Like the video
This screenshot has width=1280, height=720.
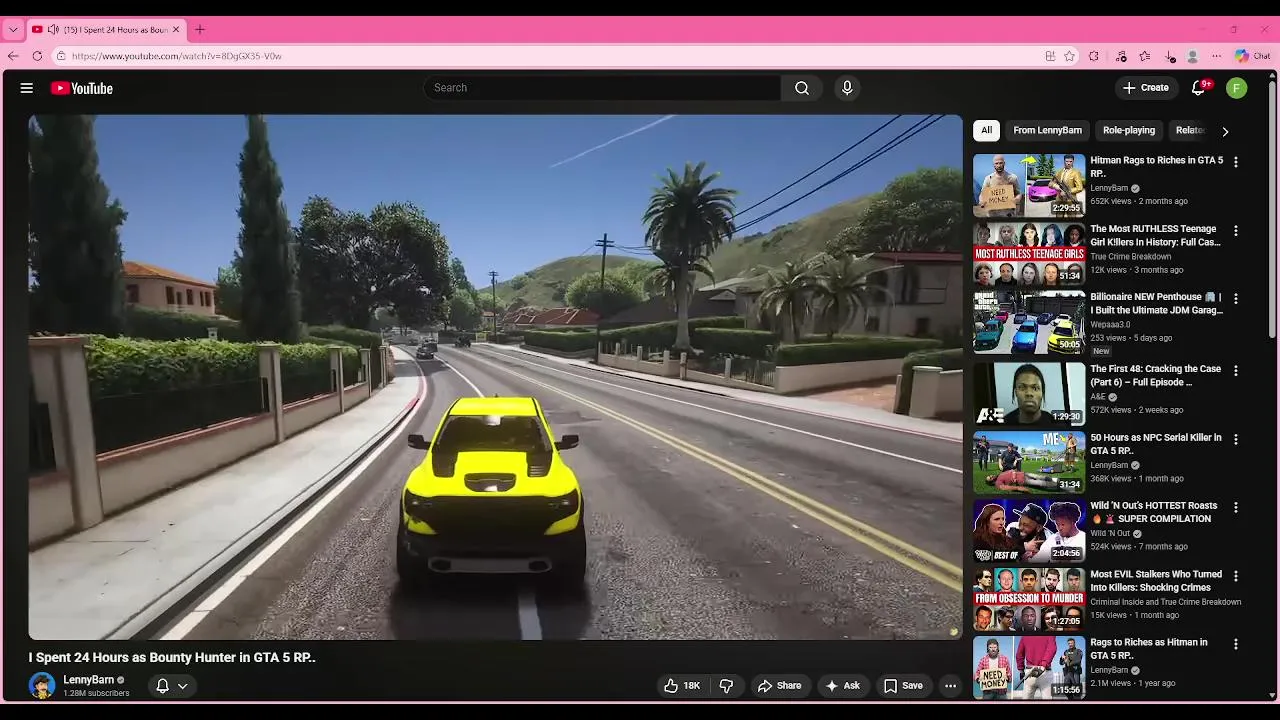click(682, 686)
